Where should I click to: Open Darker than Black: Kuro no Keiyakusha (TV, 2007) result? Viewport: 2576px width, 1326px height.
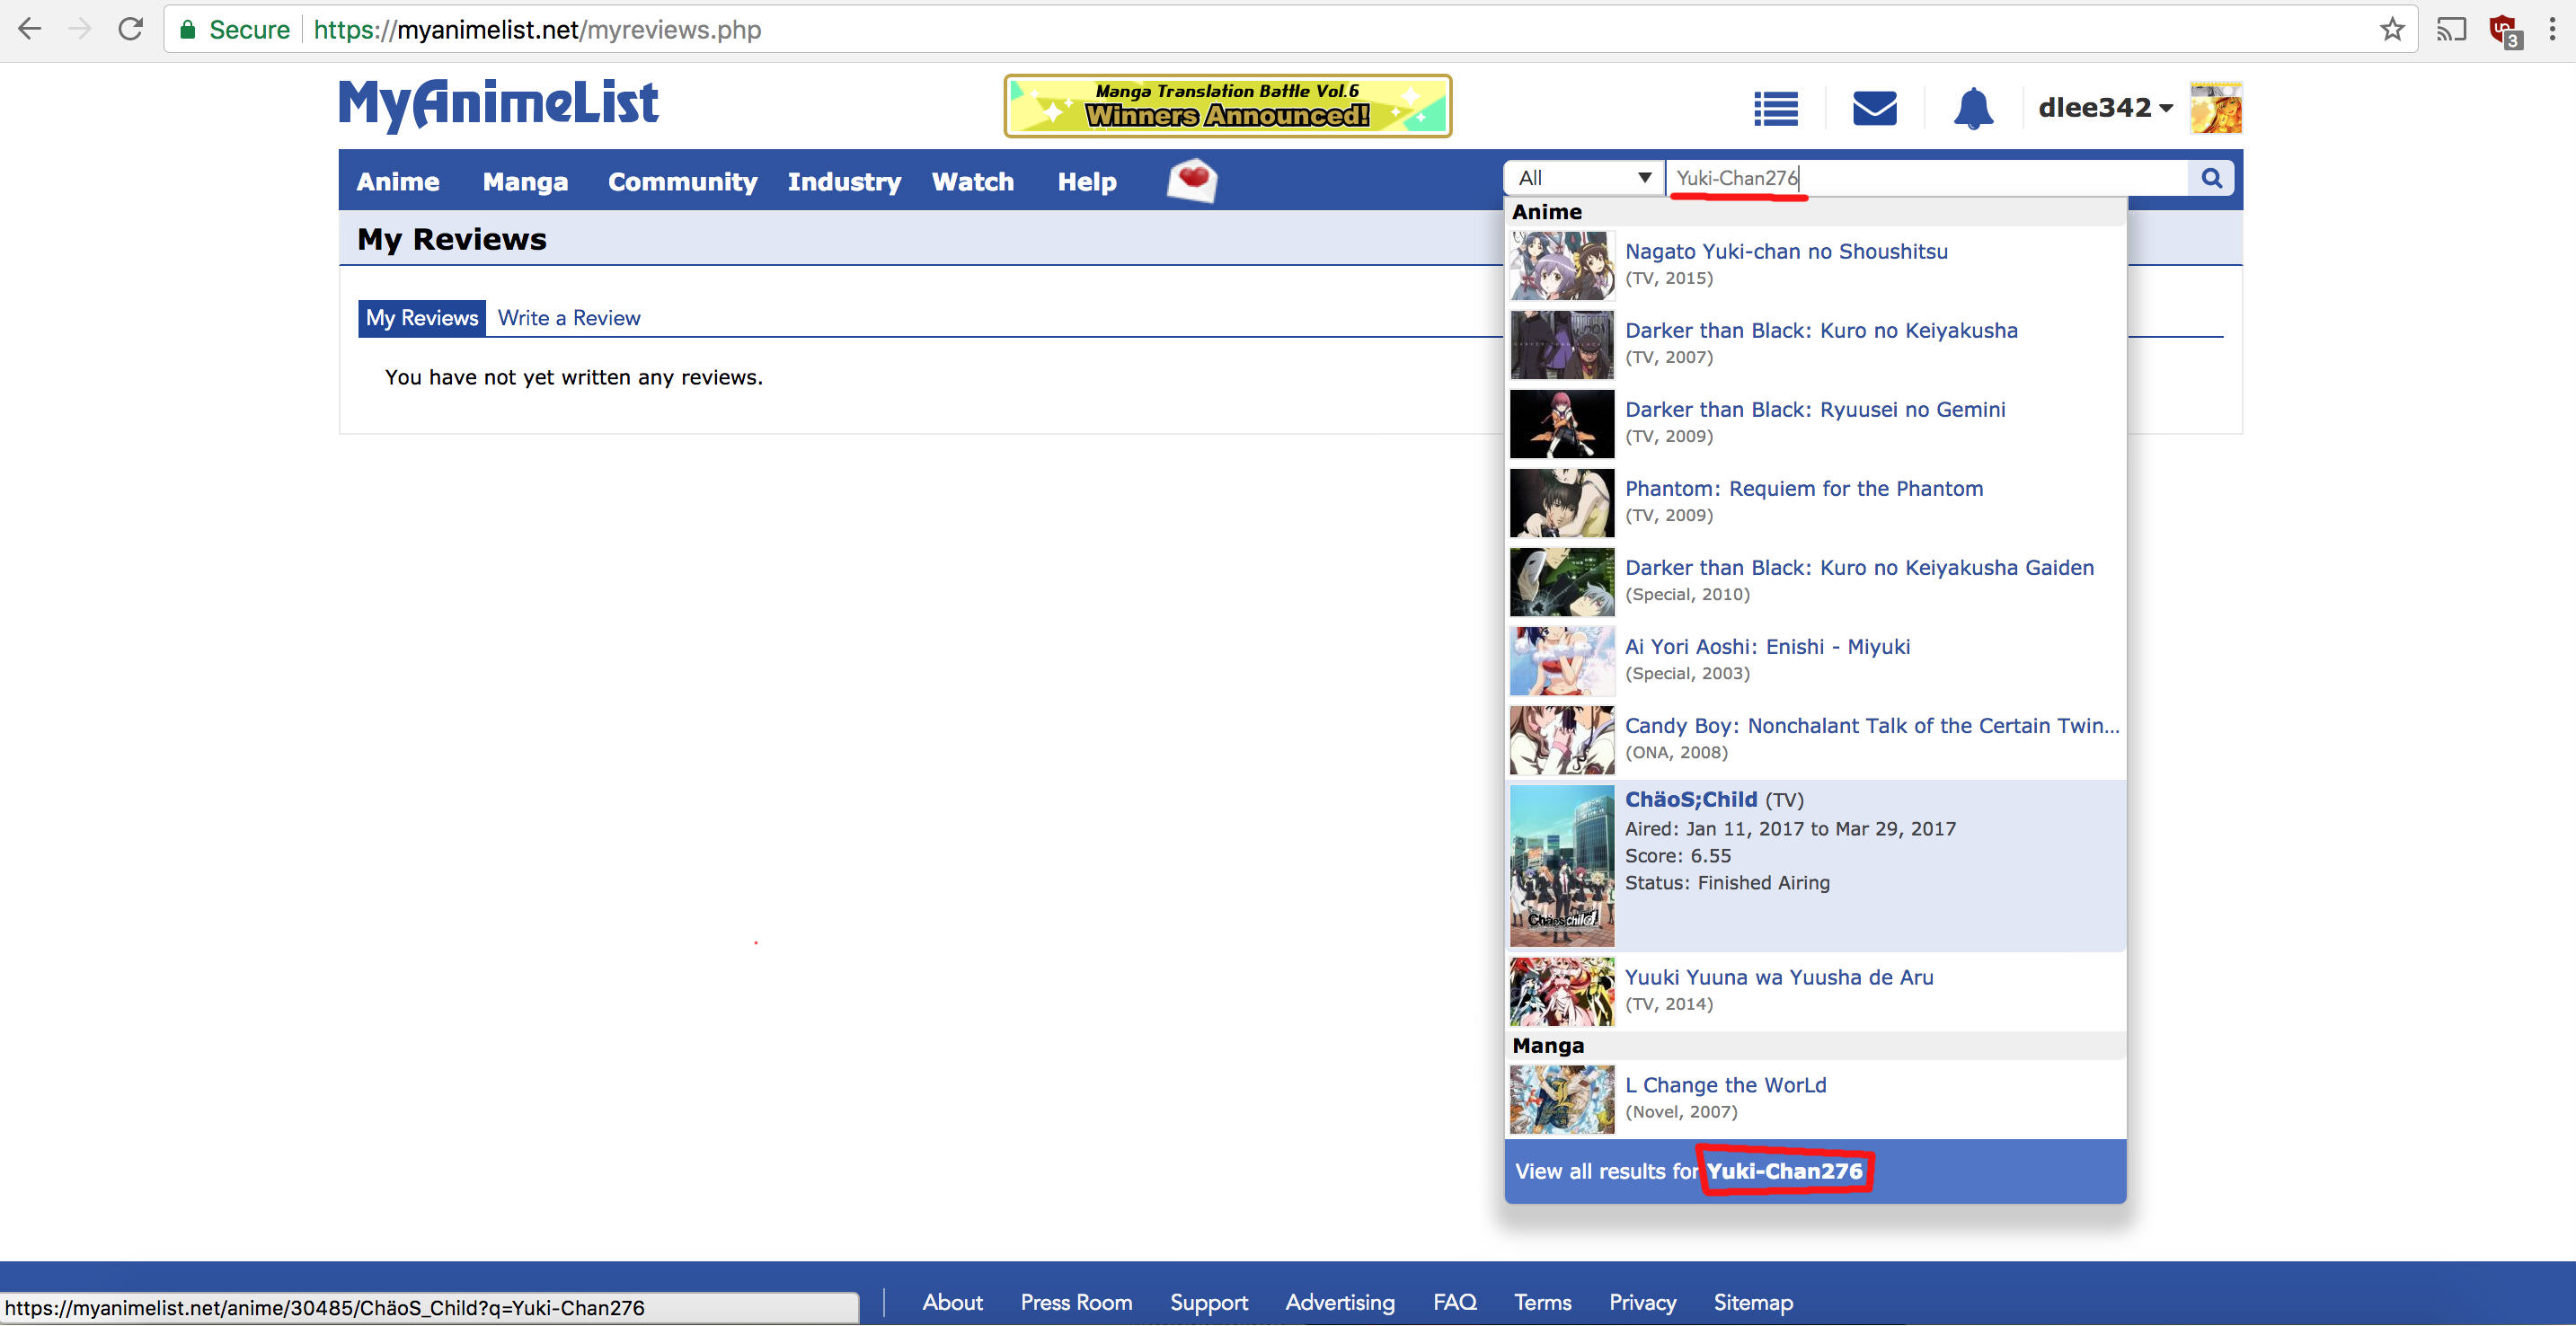pos(1821,330)
